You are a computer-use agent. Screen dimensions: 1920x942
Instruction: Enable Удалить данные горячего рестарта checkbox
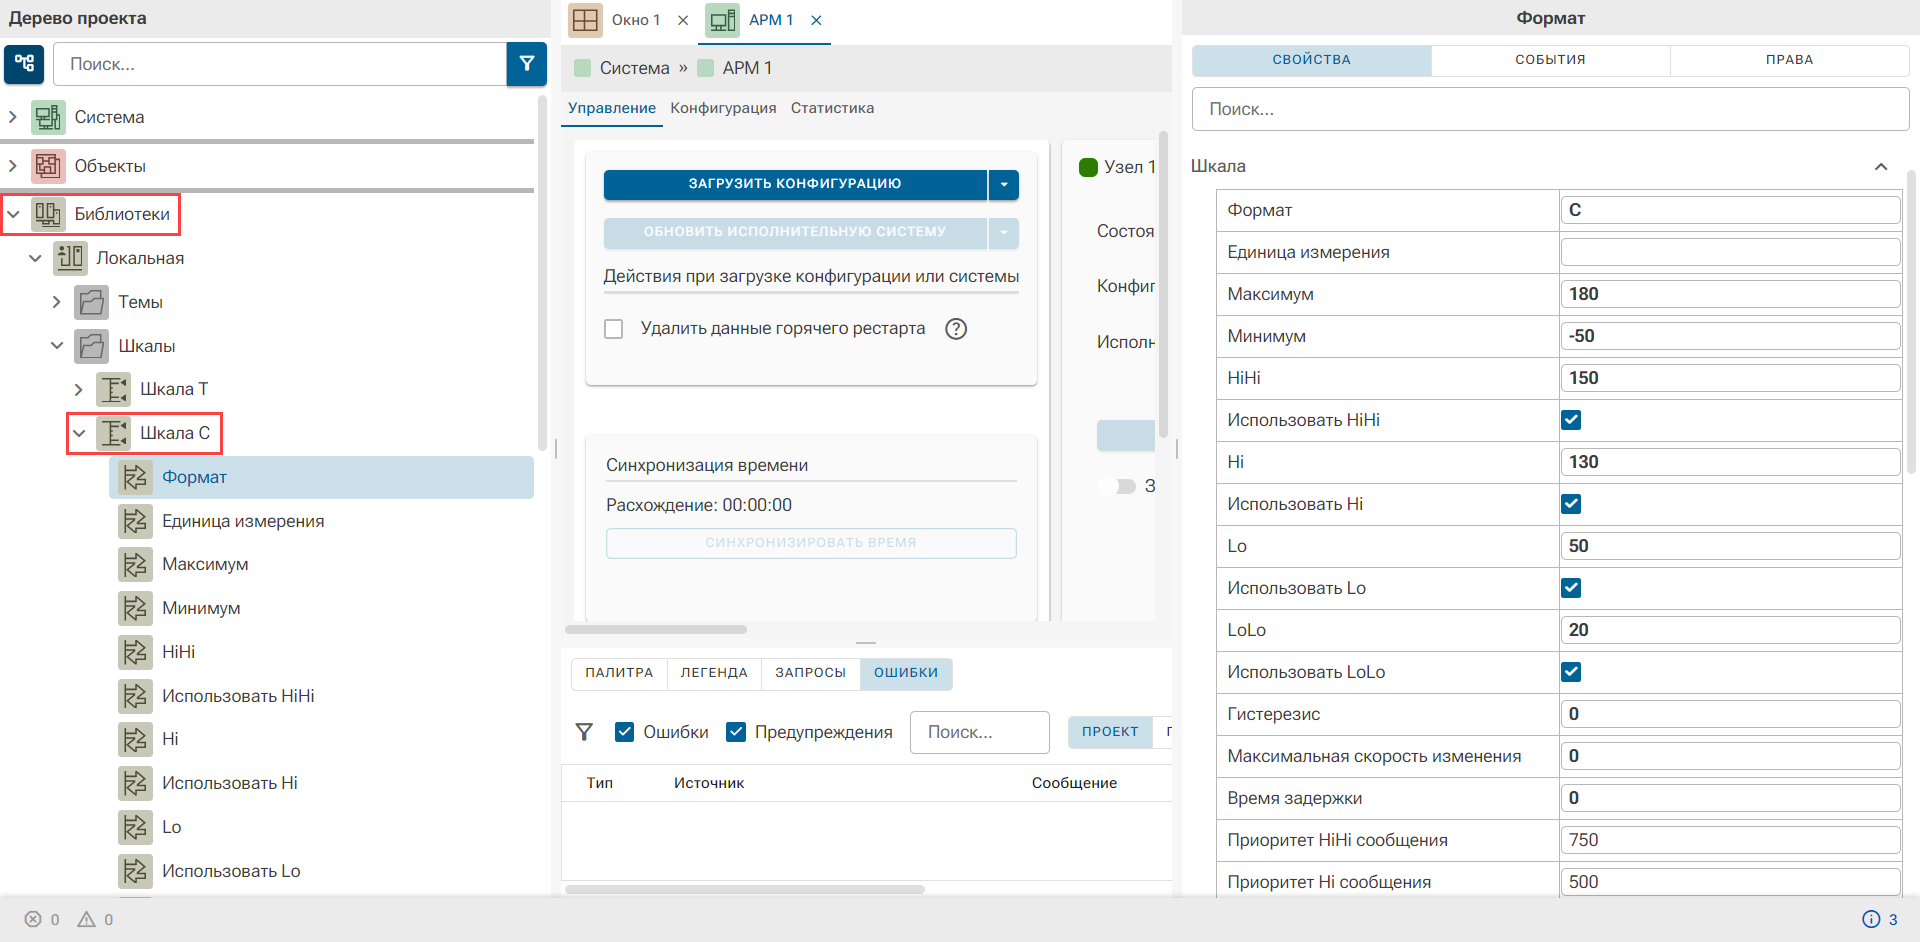tap(614, 329)
